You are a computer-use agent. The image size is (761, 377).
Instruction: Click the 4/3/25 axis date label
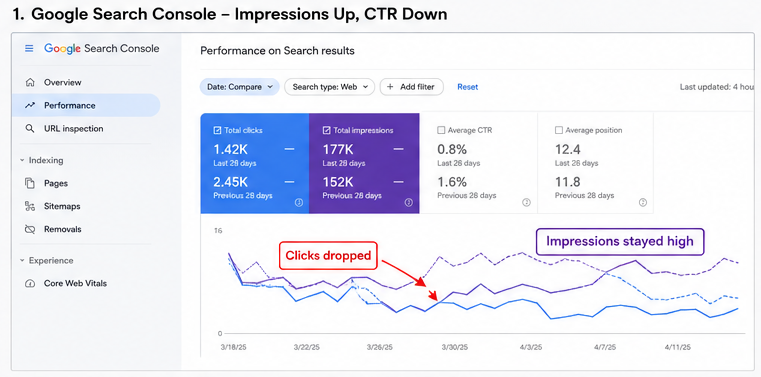[530, 347]
